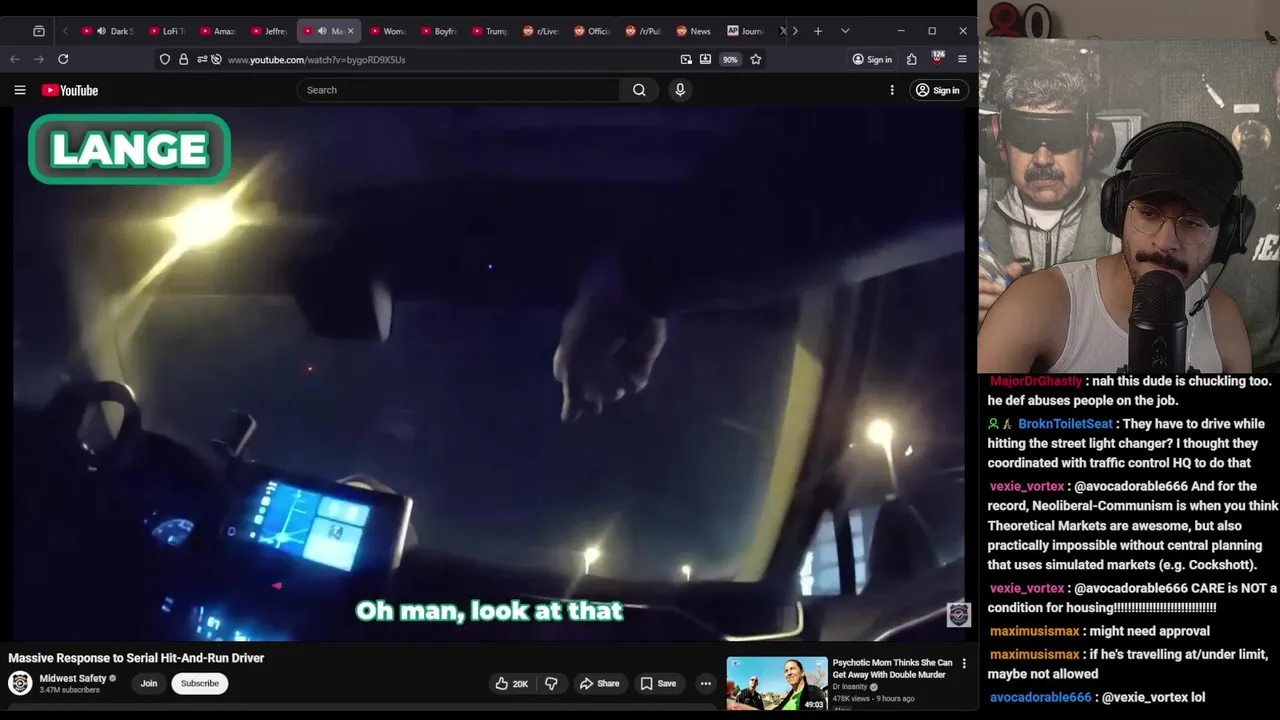Click the YouTube search magnifier button
This screenshot has height=720, width=1280.
click(639, 90)
